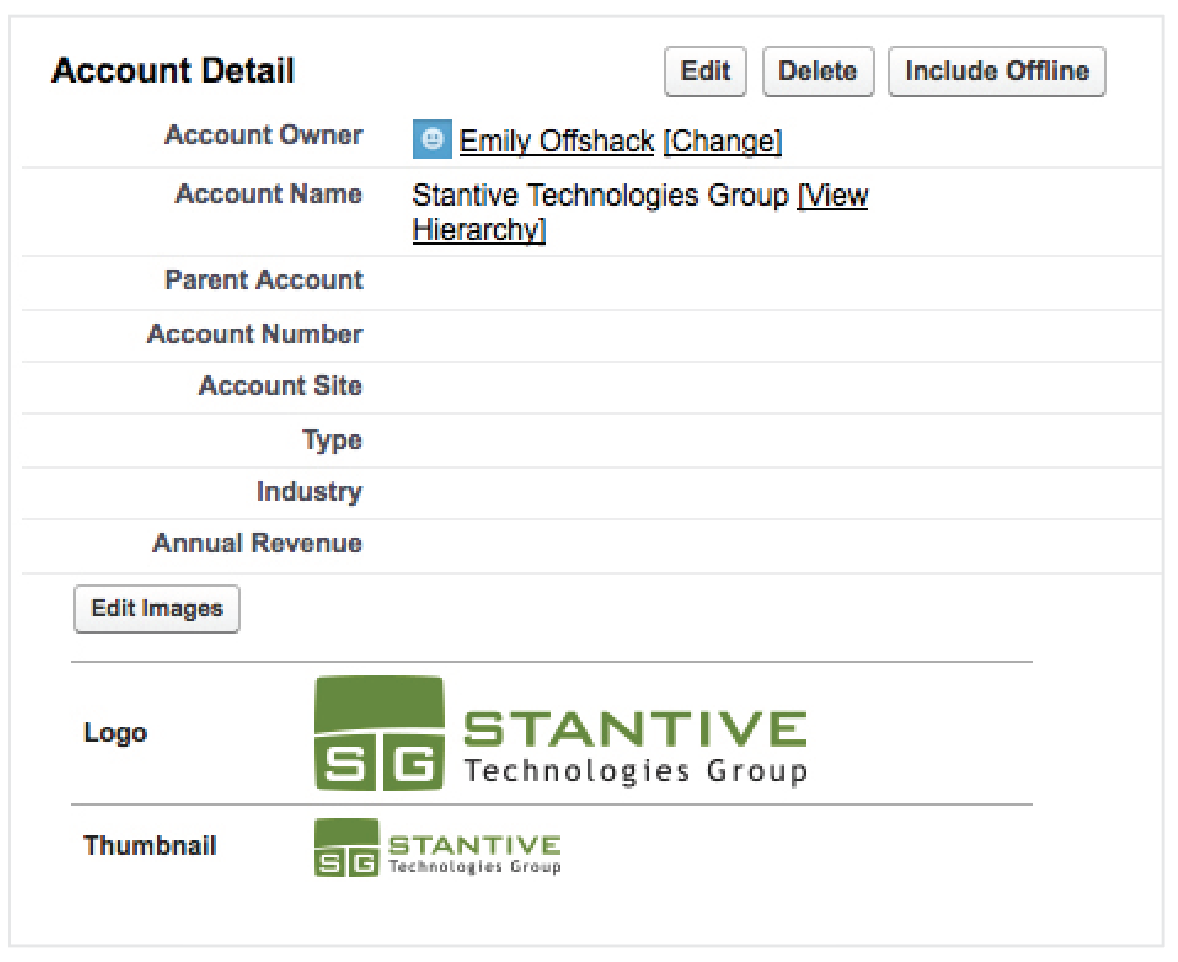1178x962 pixels.
Task: Click the account owner avatar icon
Action: (431, 140)
